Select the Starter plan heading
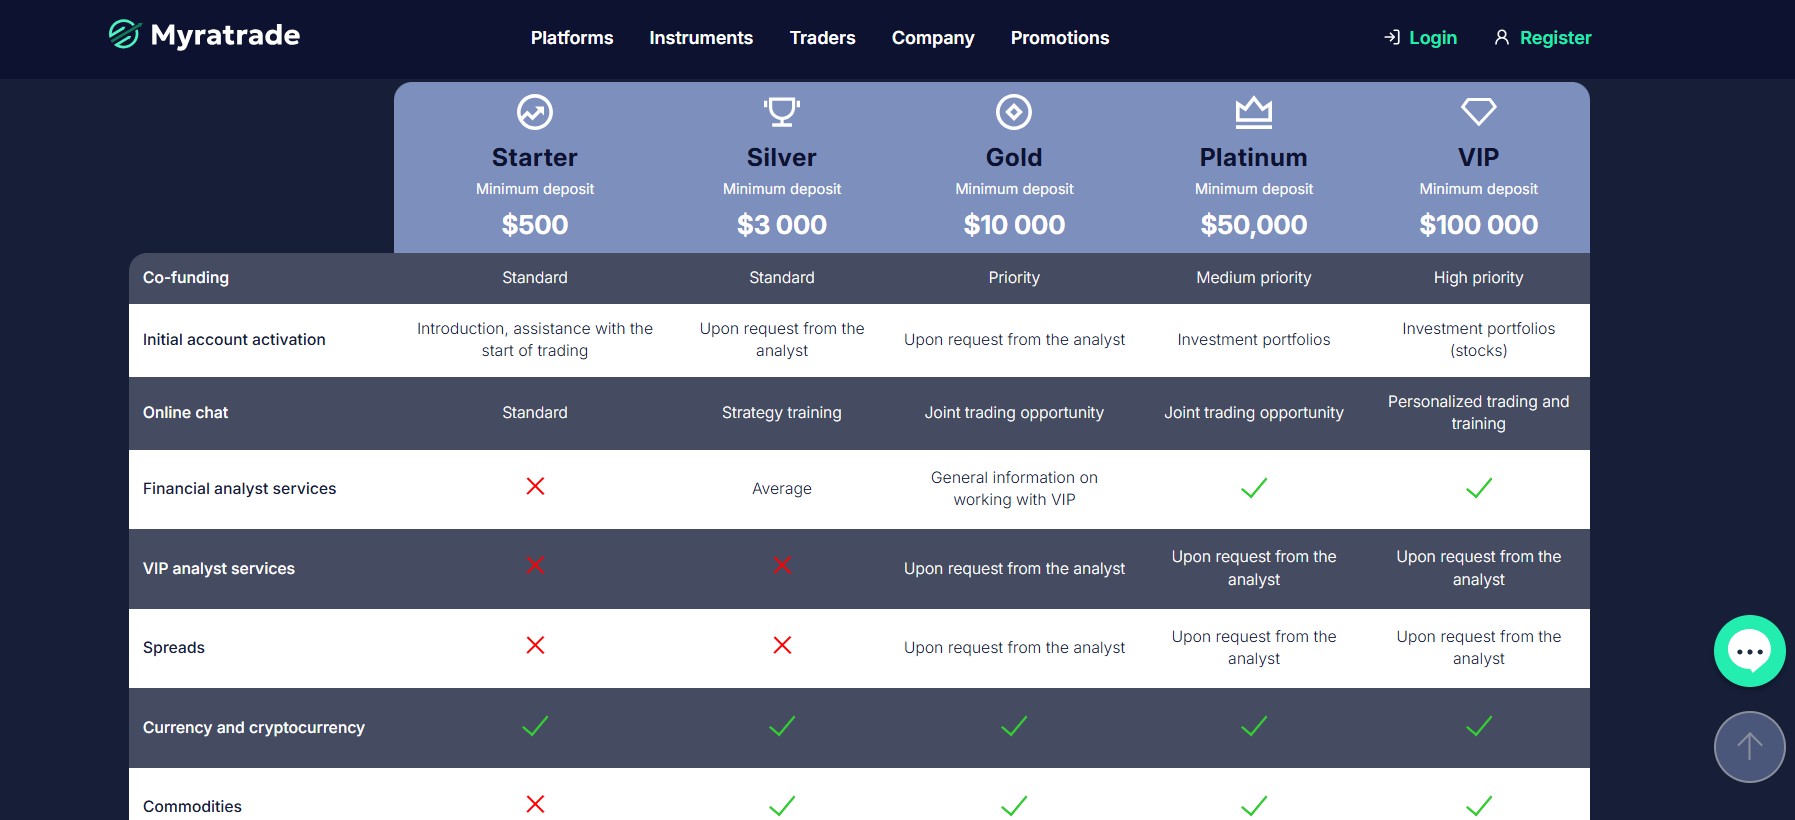This screenshot has width=1795, height=820. tap(535, 158)
